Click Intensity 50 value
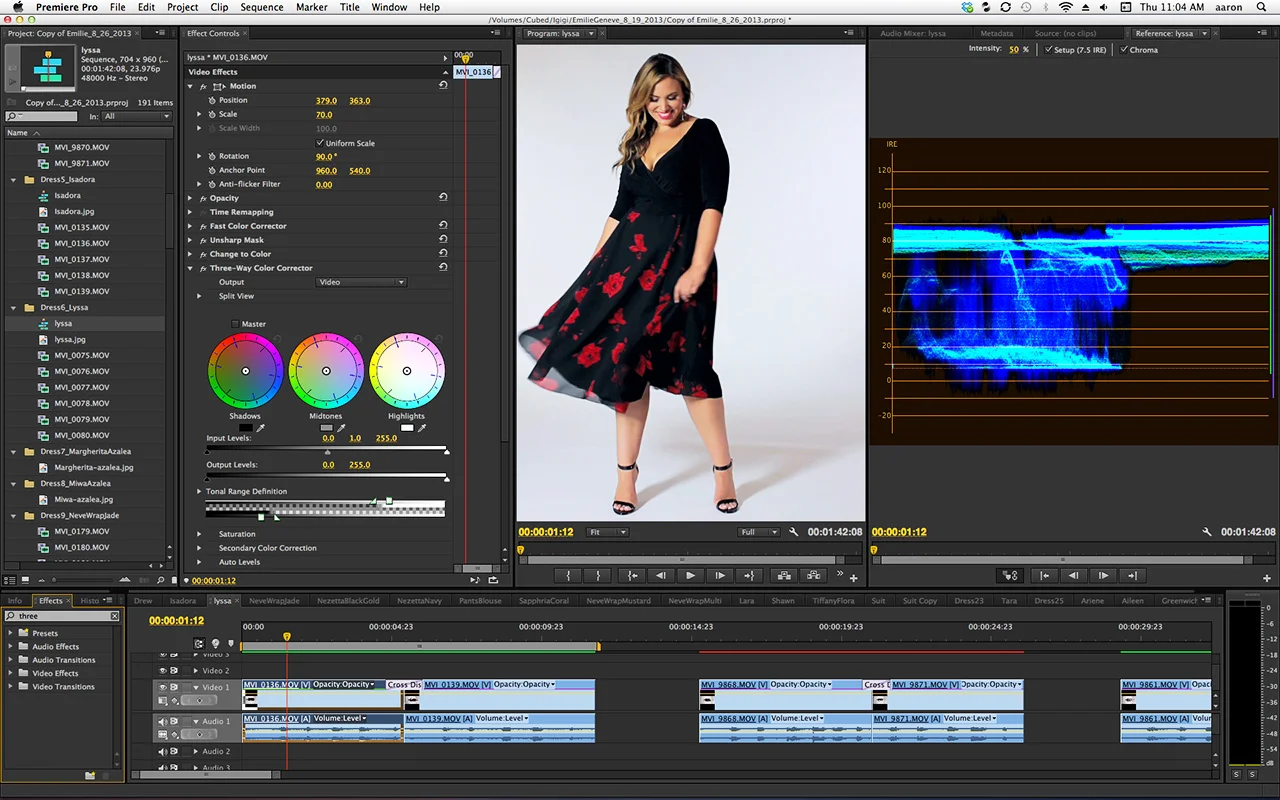Viewport: 1280px width, 800px height. (1013, 49)
